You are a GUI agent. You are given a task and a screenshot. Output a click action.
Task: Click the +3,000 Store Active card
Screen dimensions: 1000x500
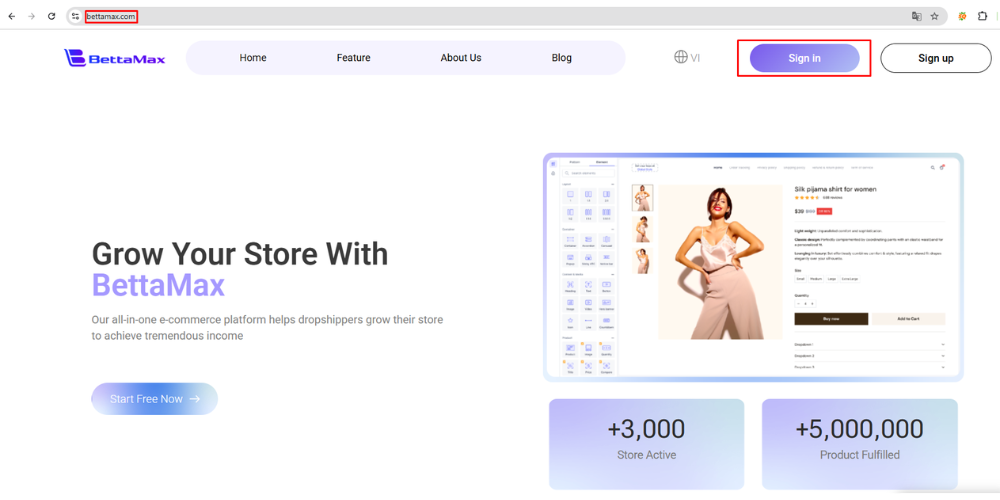[x=646, y=444]
